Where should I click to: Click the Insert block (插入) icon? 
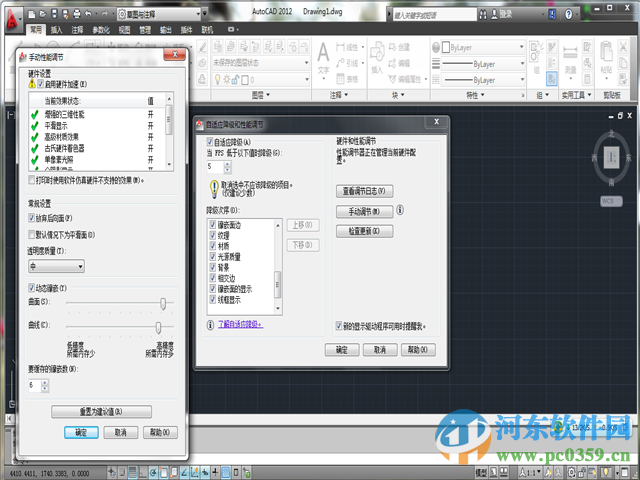point(377,52)
